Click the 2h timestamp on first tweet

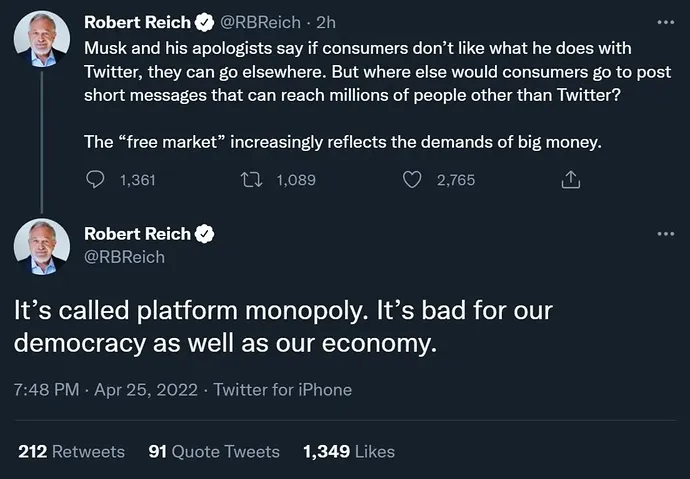click(x=326, y=22)
